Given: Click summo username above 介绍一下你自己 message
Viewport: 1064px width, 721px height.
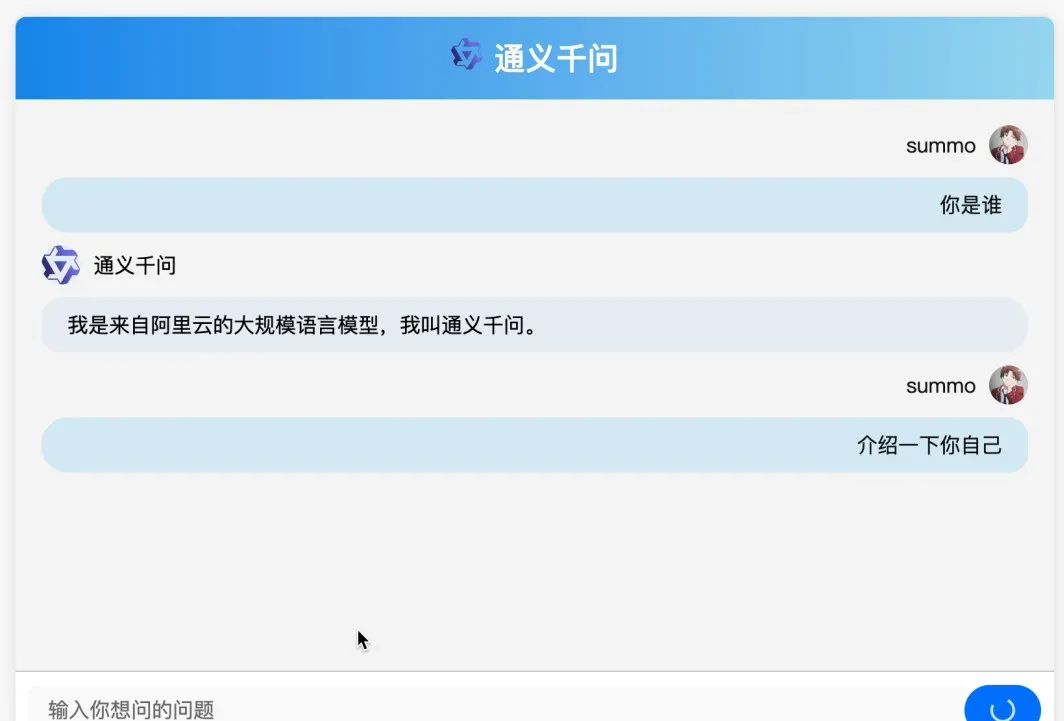Looking at the screenshot, I should click(x=940, y=386).
